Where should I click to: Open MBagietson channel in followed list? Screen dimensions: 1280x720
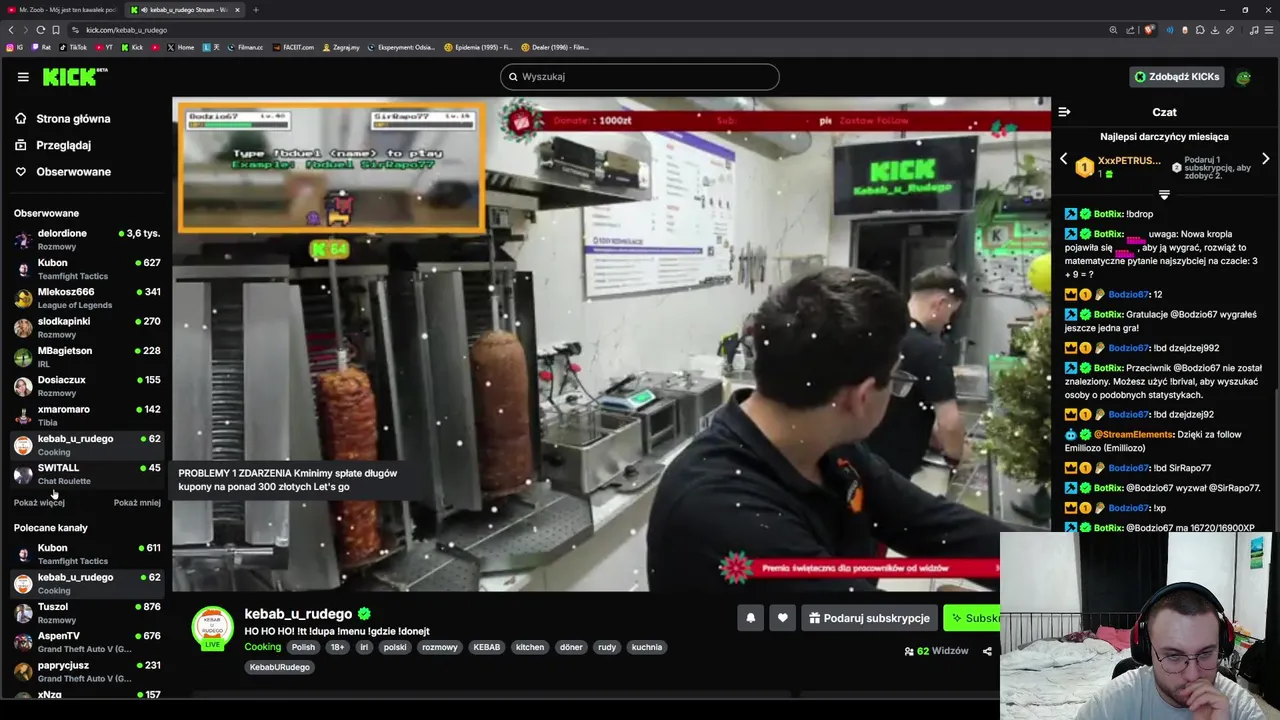pyautogui.click(x=87, y=356)
